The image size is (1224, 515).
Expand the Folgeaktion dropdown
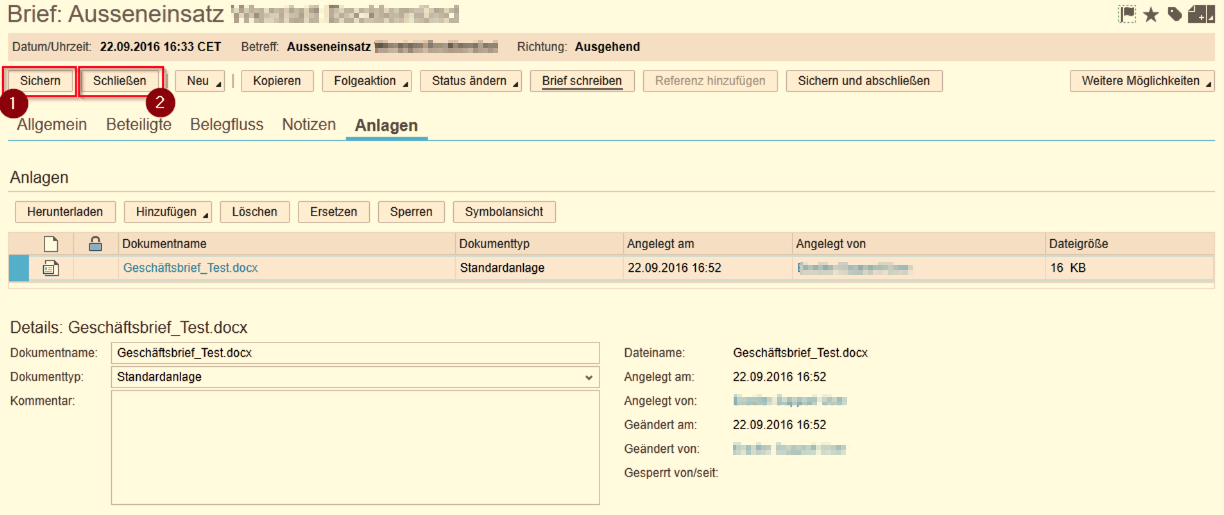pos(366,81)
